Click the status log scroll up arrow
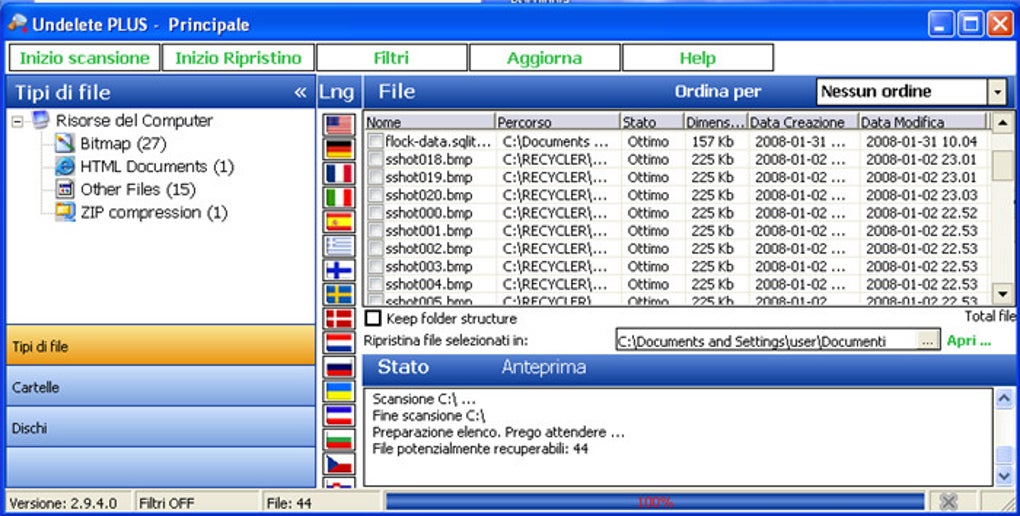This screenshot has width=1020, height=516. [1004, 398]
